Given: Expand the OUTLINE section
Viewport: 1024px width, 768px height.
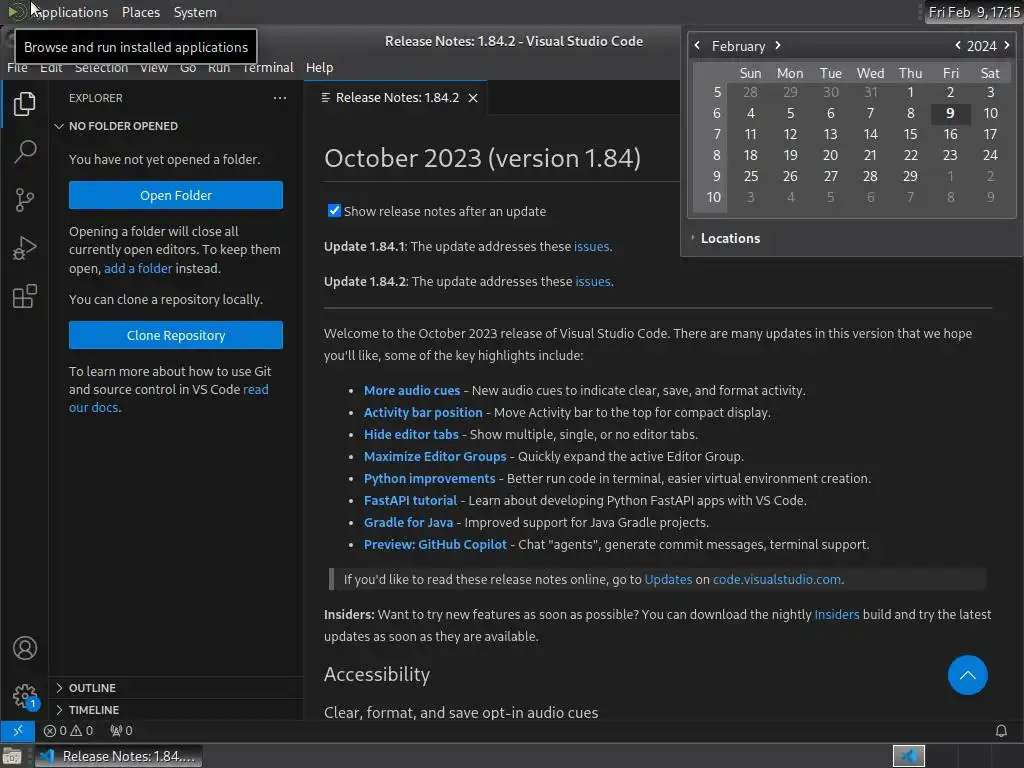Looking at the screenshot, I should (x=176, y=688).
